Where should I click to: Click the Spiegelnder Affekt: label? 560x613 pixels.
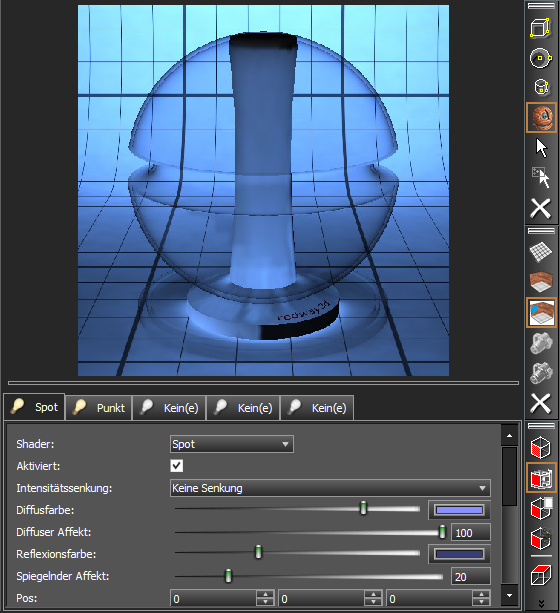(63, 576)
